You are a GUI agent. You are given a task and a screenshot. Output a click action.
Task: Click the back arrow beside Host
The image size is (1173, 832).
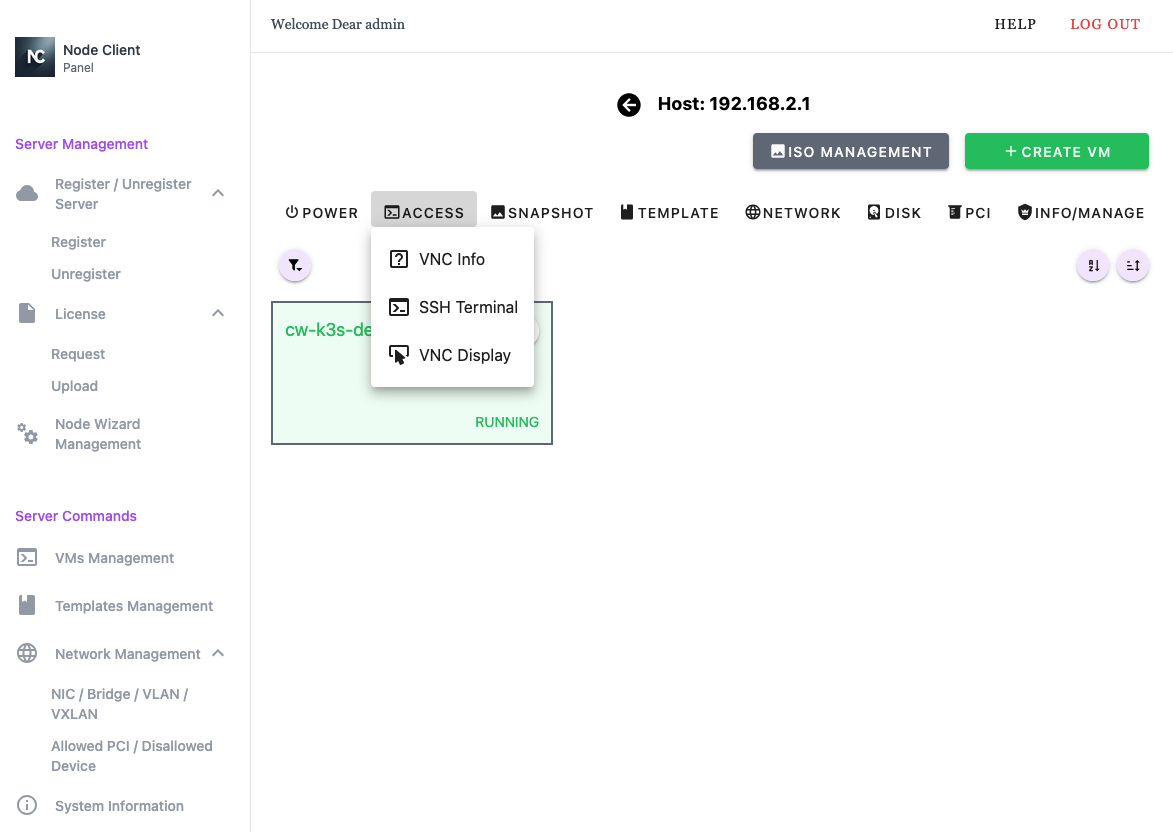(628, 105)
